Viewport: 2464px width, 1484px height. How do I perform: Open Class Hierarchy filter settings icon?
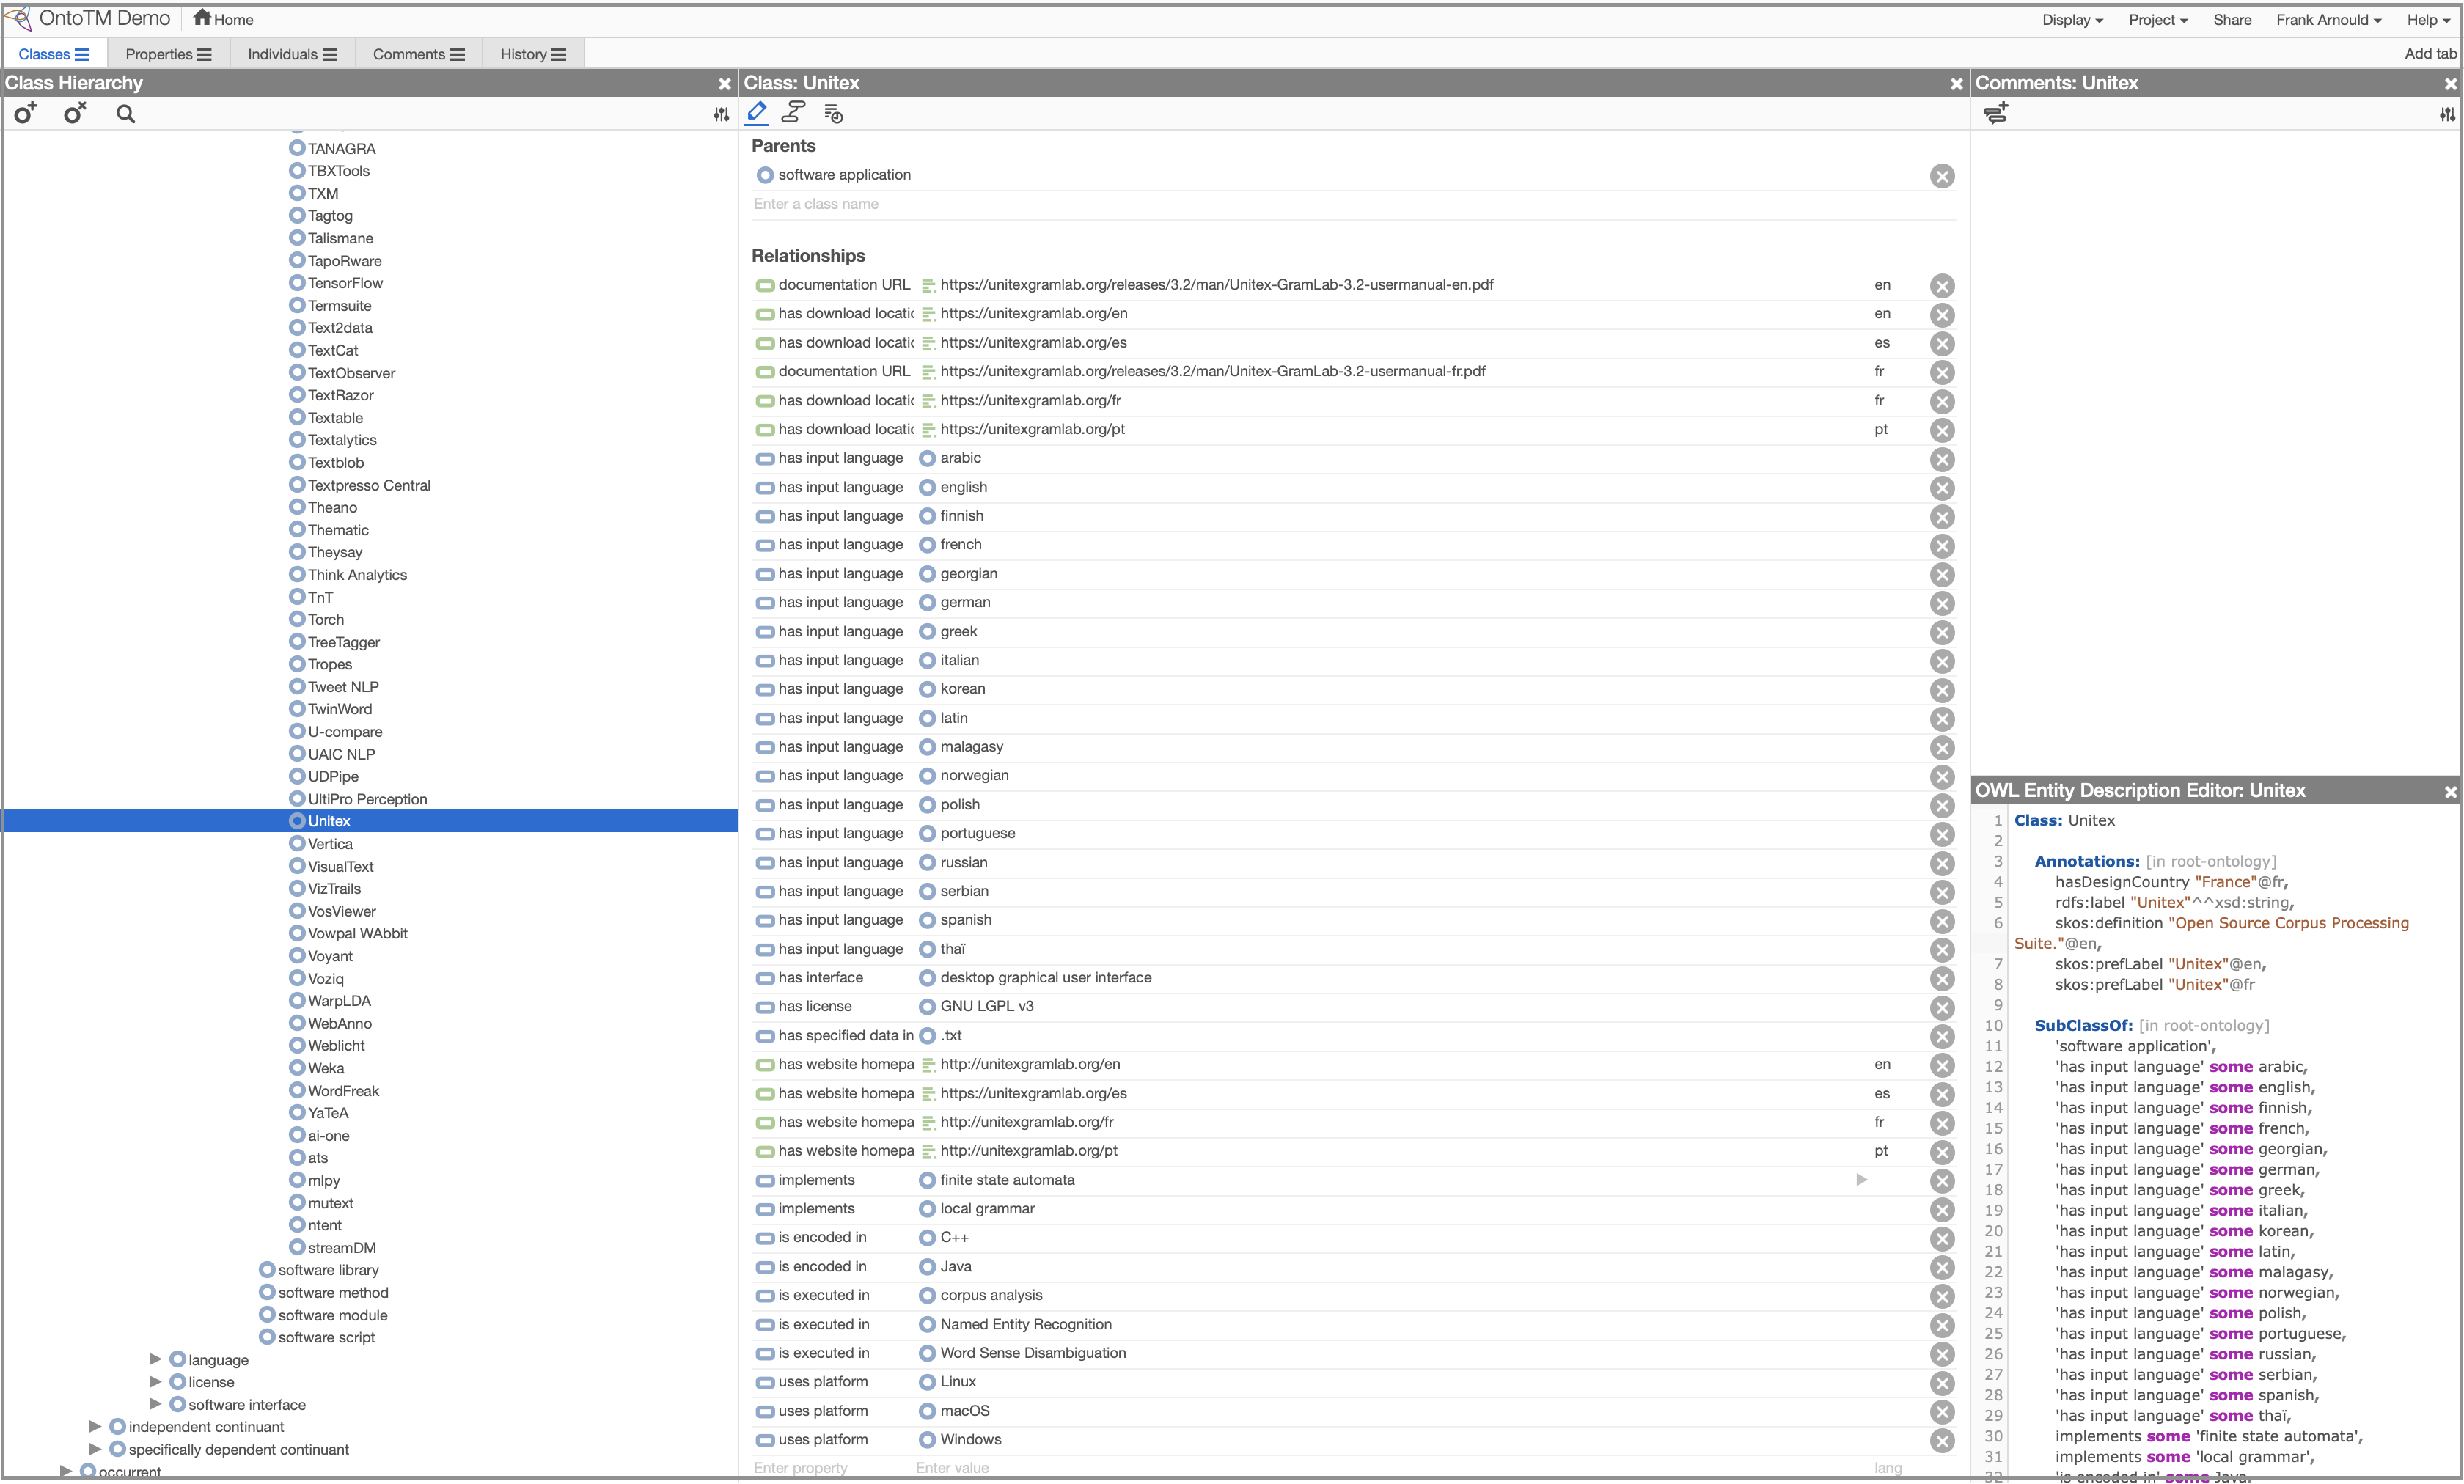(721, 115)
